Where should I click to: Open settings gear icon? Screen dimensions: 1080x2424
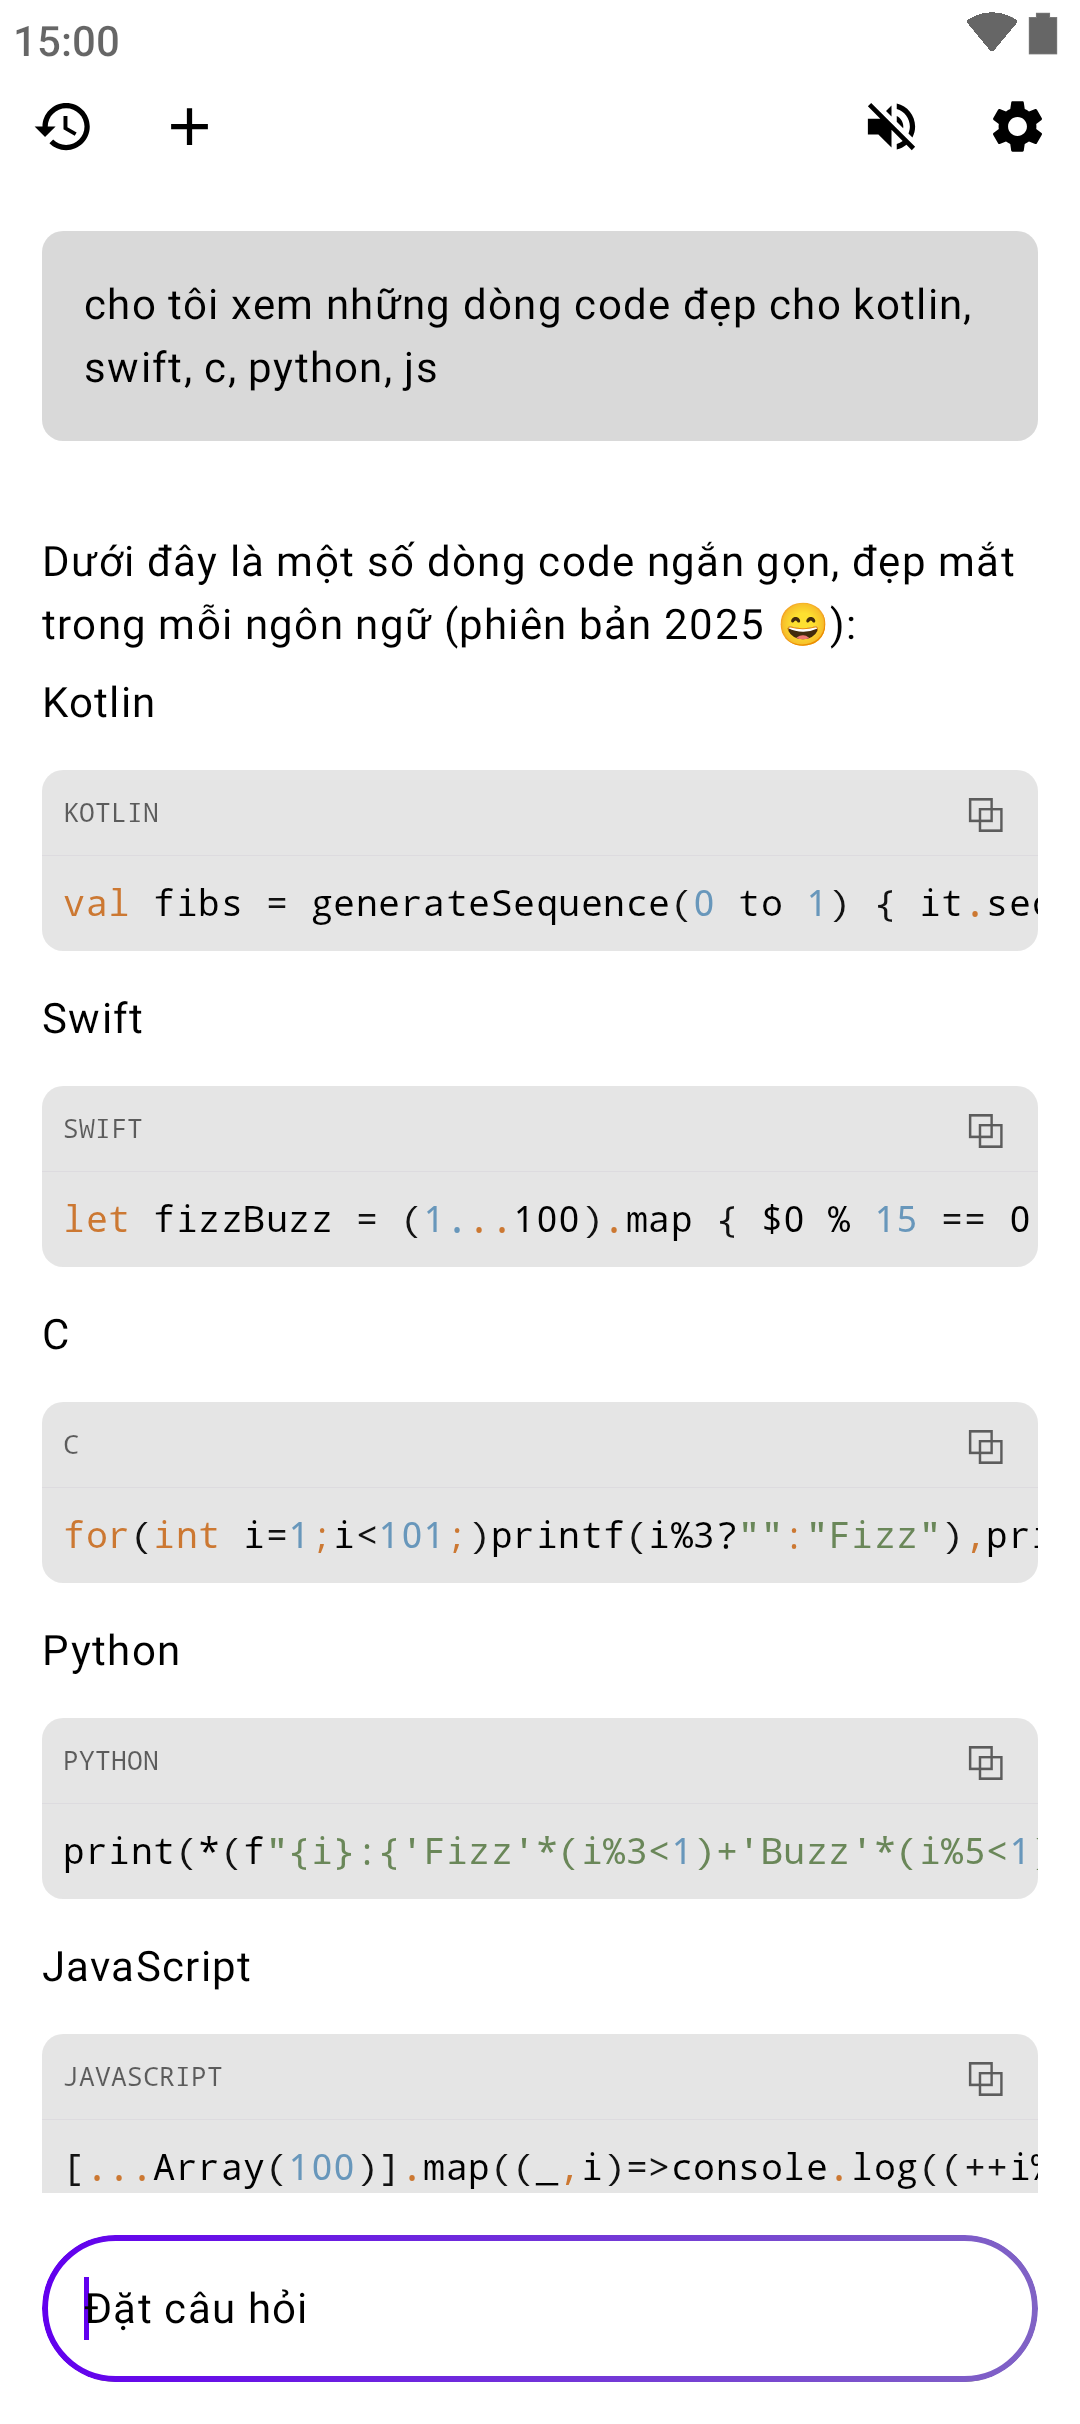tap(1017, 127)
